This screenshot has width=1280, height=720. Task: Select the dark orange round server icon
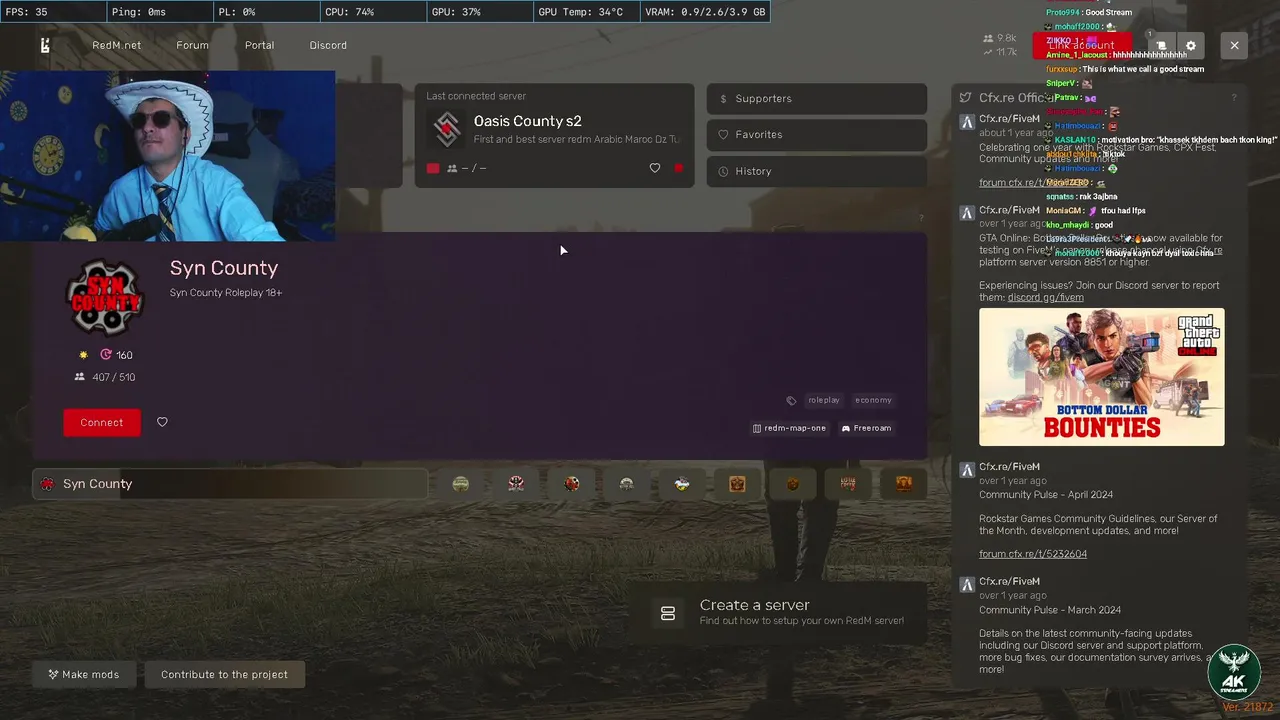coord(793,484)
